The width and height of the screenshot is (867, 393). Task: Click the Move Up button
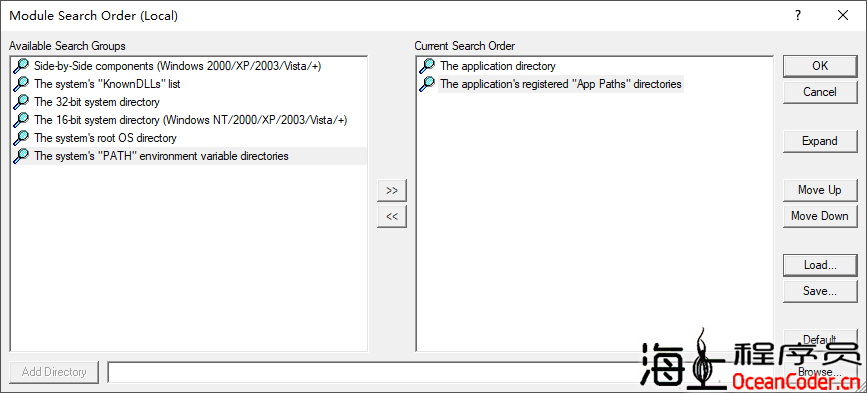[x=819, y=190]
